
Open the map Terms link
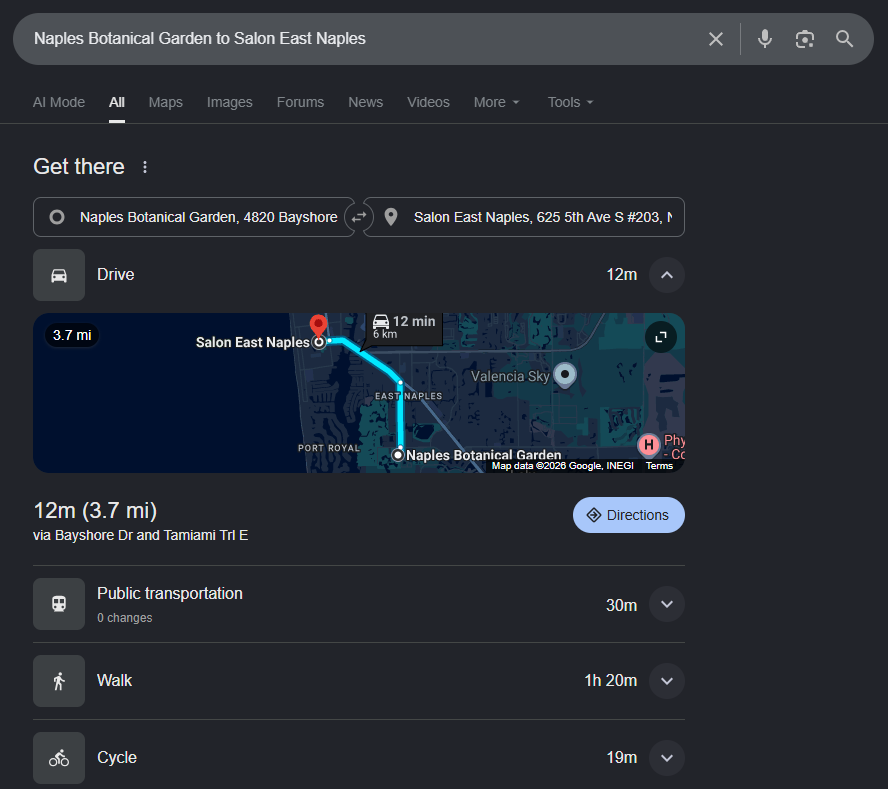(x=659, y=466)
